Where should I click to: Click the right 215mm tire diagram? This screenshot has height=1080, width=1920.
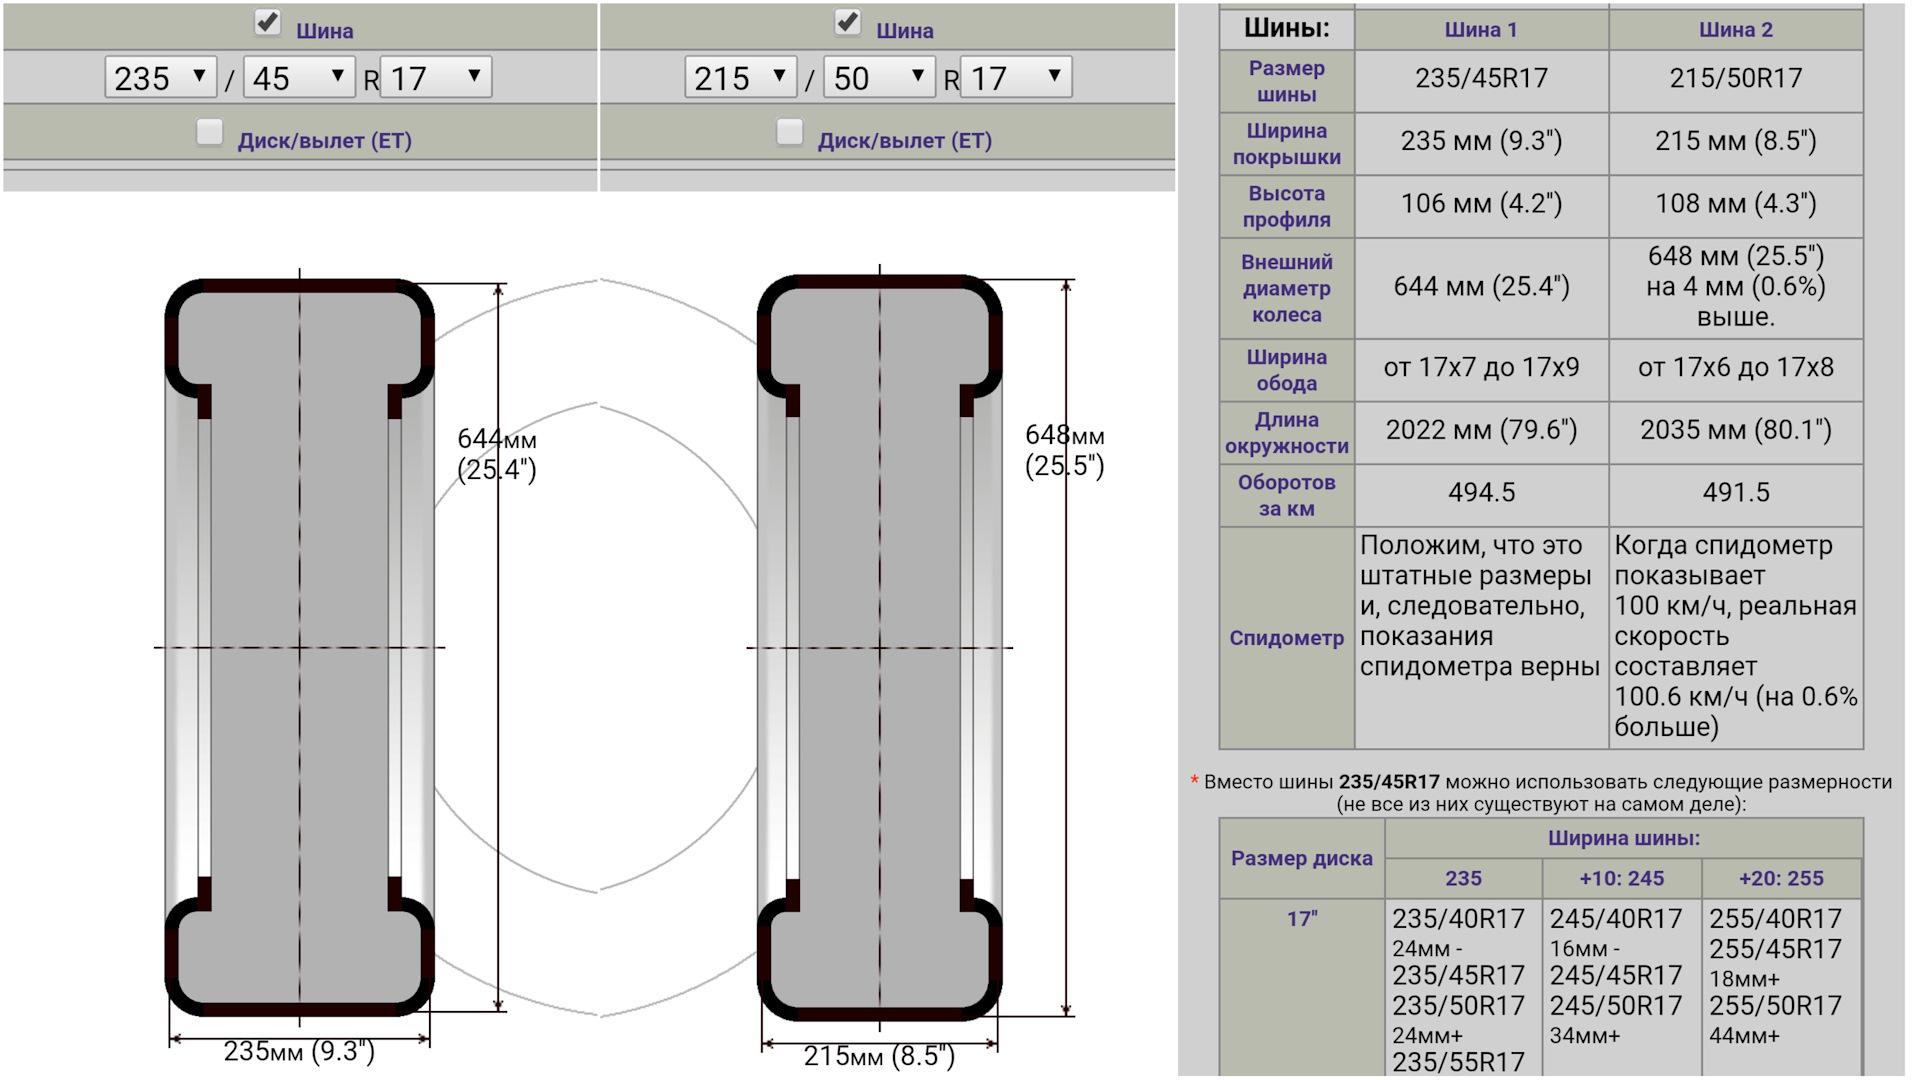click(880, 648)
